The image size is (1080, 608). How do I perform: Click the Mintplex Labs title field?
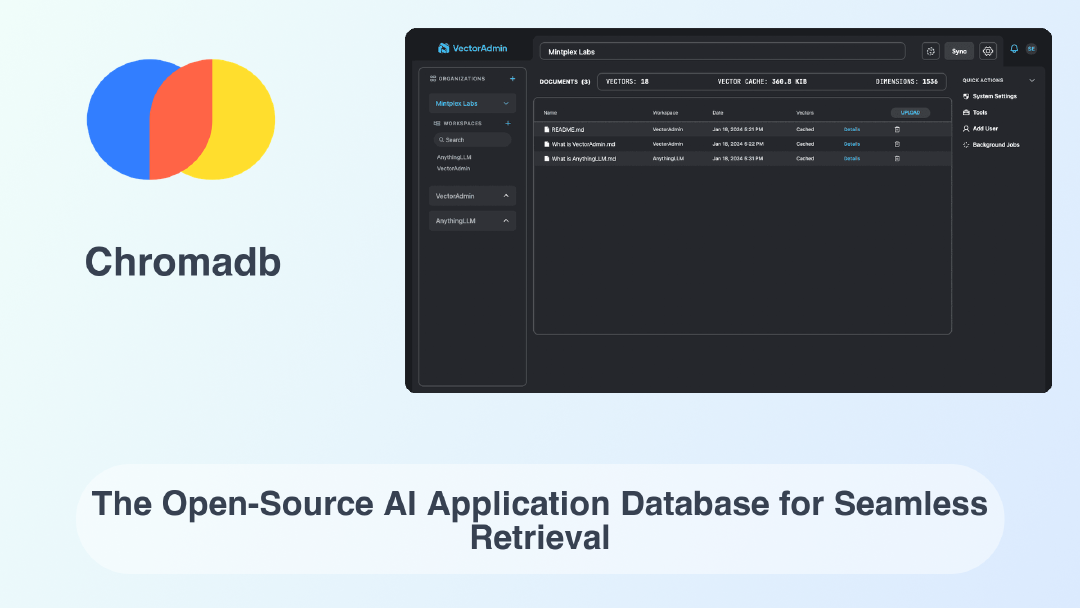722,52
